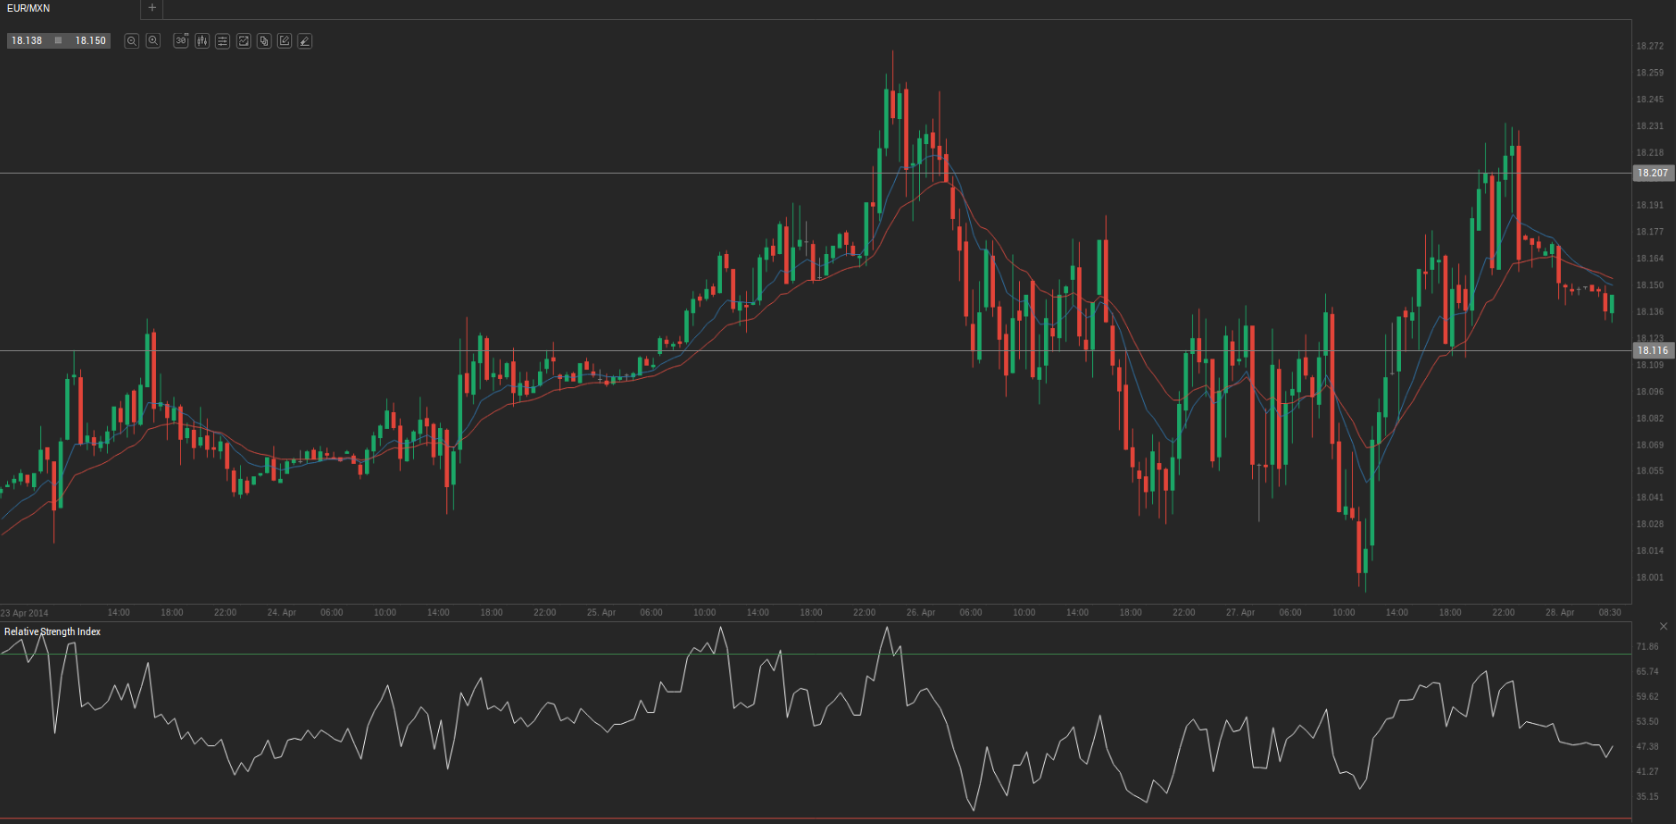1676x824 pixels.
Task: Open the chart settings sliders icon
Action: (x=222, y=41)
